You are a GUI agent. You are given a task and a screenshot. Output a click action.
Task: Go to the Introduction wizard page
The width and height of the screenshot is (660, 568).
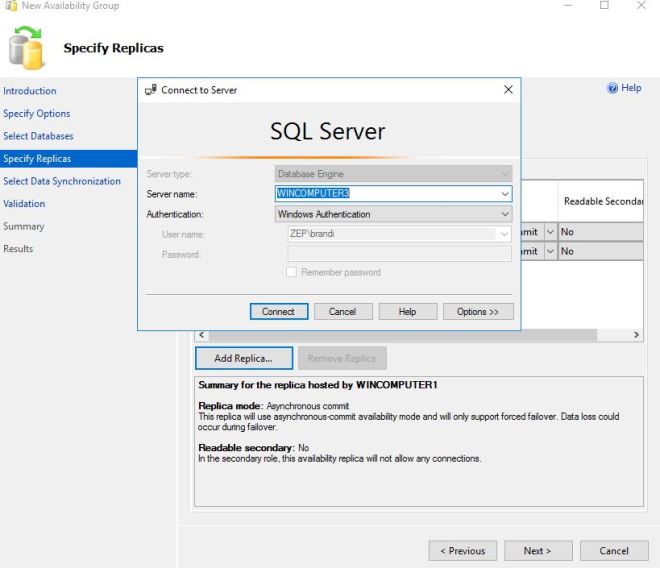(x=30, y=91)
